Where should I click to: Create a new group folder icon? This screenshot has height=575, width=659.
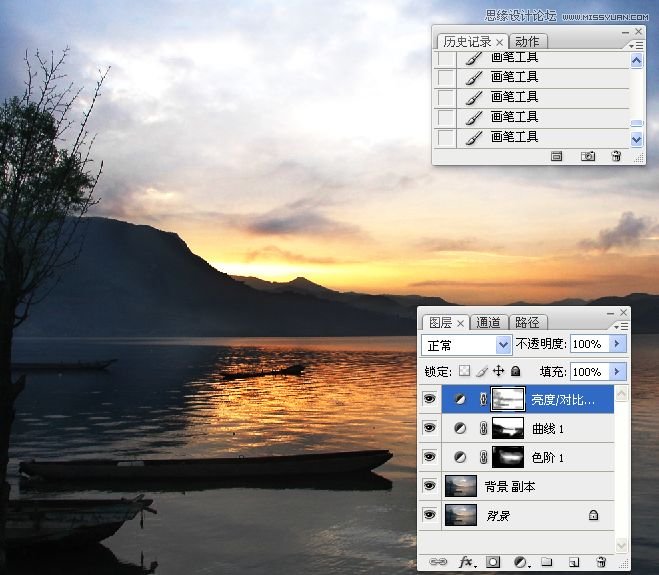(546, 562)
